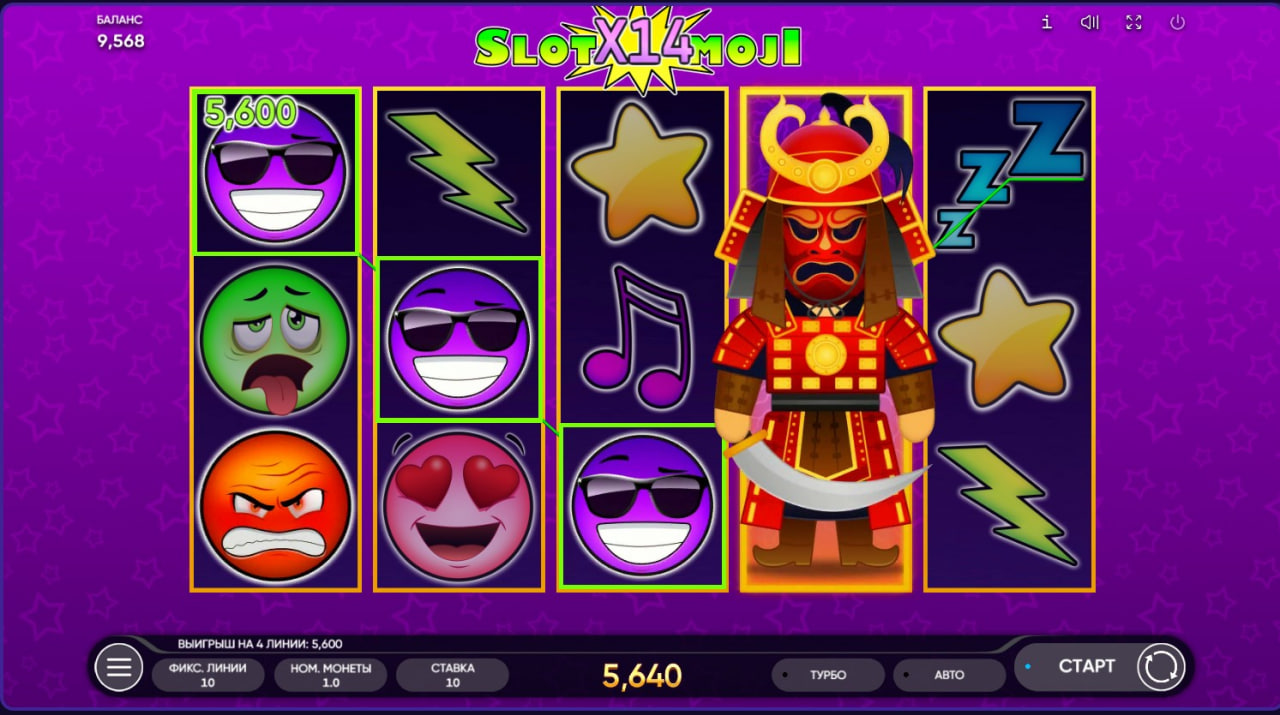Open Фикс. линии selector
Image resolution: width=1280 pixels, height=715 pixels.
(208, 675)
